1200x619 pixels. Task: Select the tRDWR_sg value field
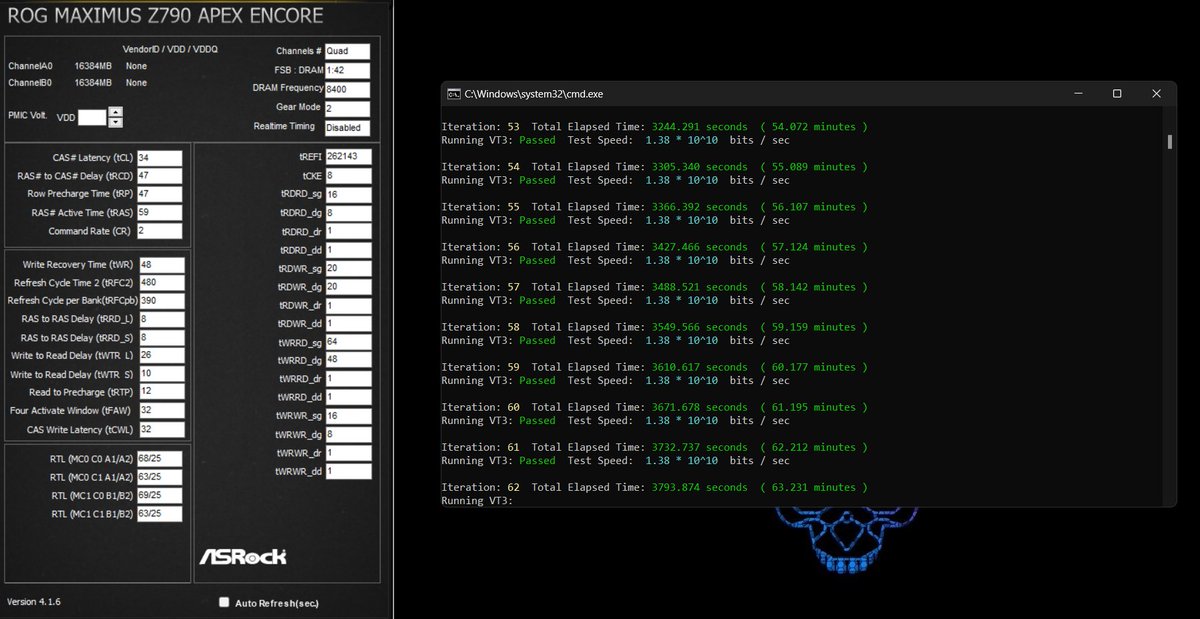pos(347,269)
